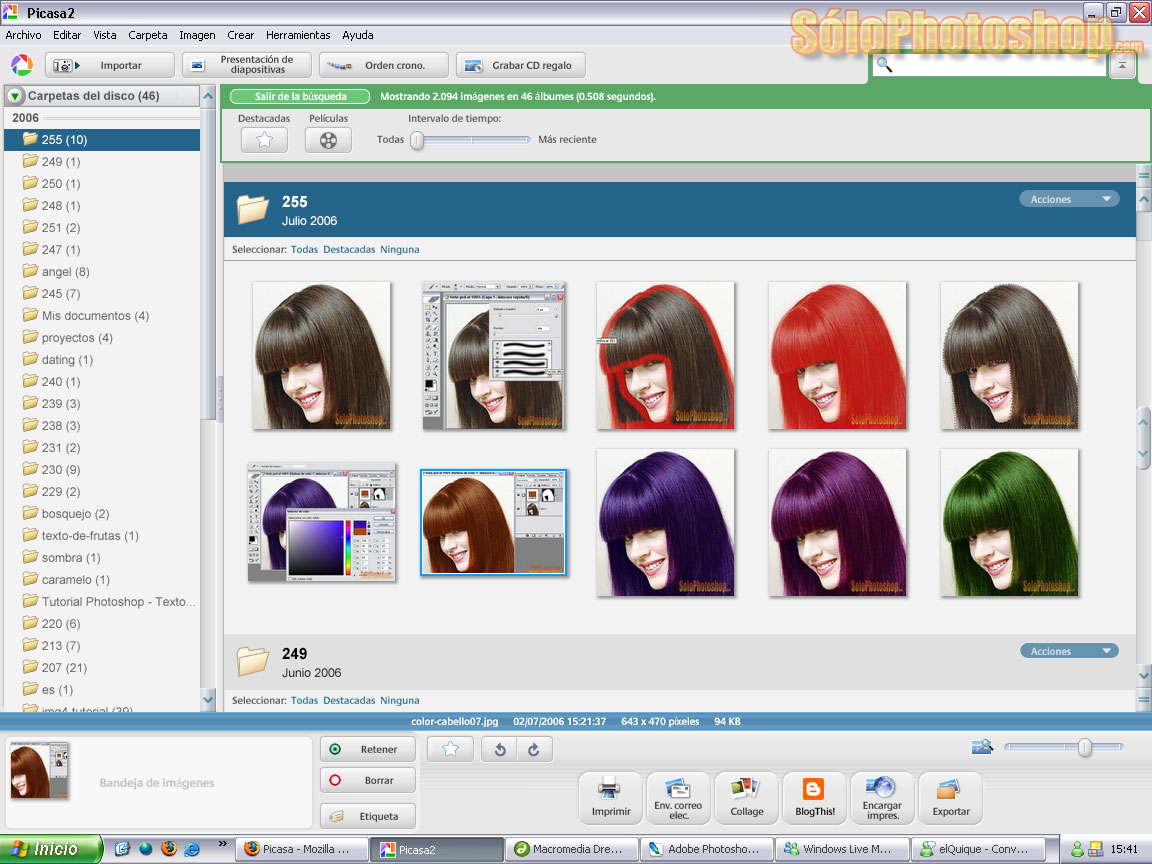Viewport: 1152px width, 864px height.
Task: Open Acciones dropdown for album 255
Action: (1069, 199)
